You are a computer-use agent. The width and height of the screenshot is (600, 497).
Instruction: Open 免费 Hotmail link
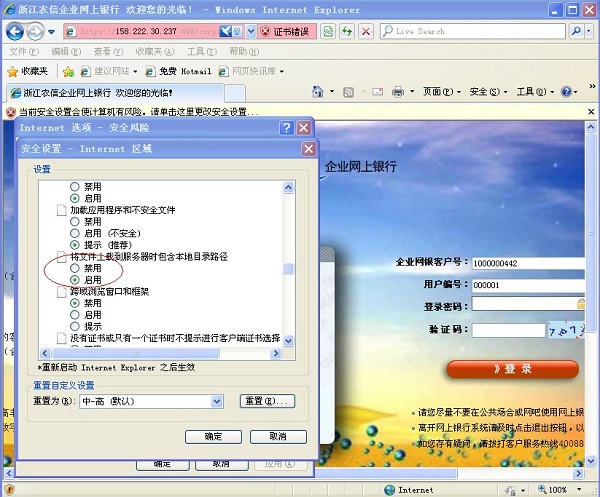click(x=178, y=71)
